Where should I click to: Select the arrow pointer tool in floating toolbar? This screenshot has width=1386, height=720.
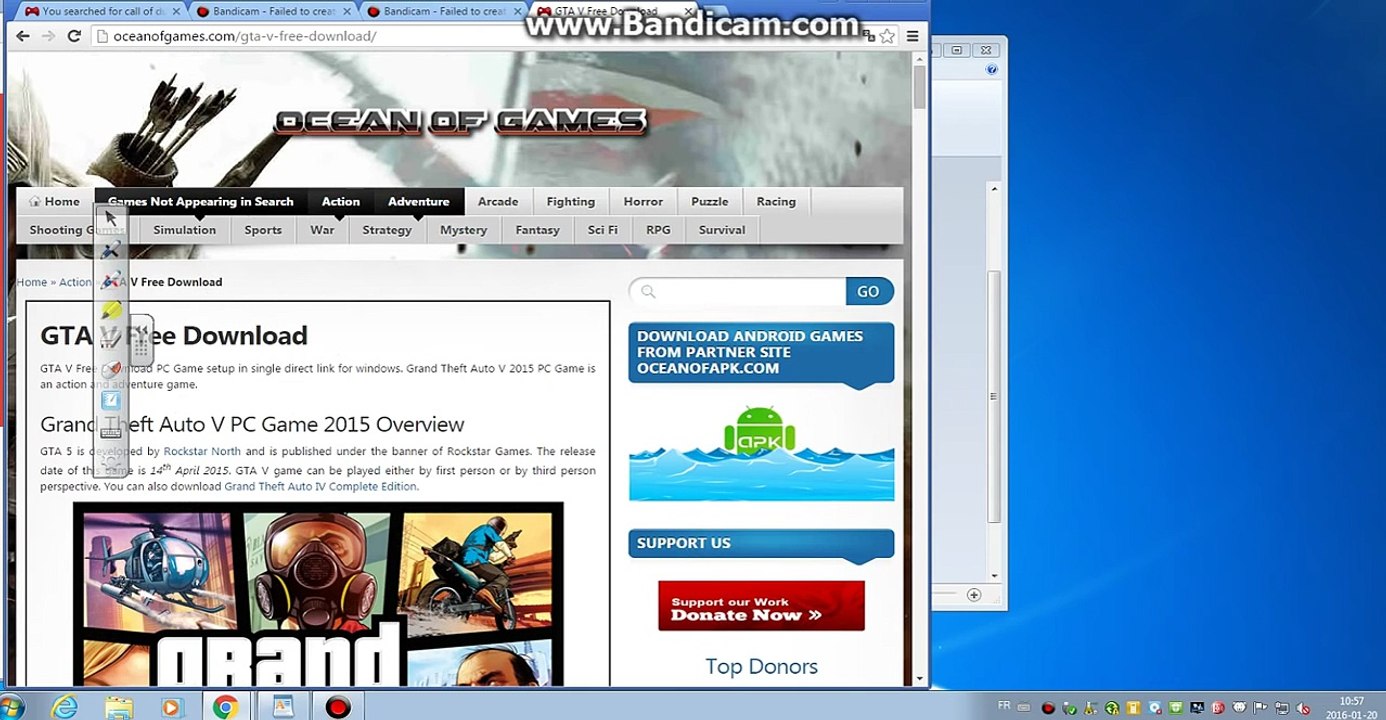pyautogui.click(x=111, y=219)
